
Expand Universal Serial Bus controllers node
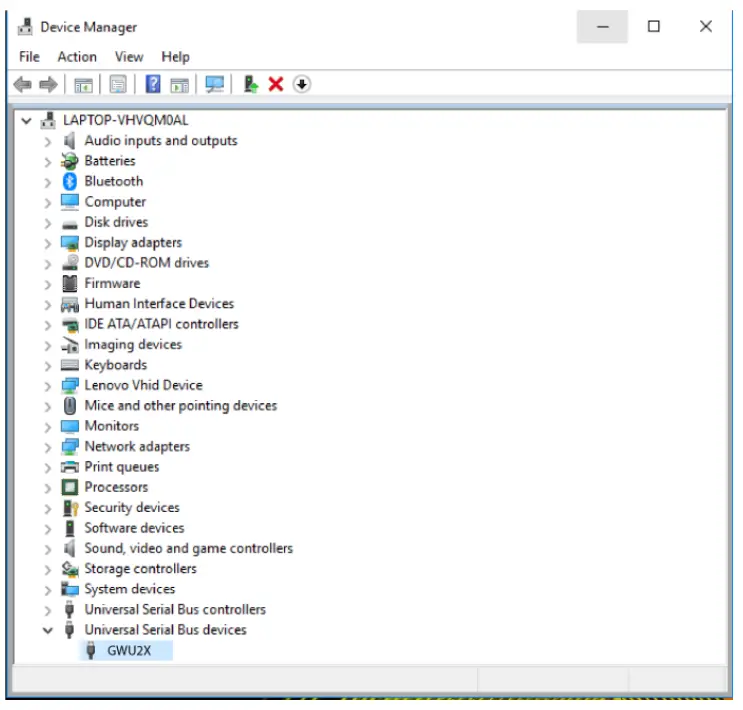click(47, 610)
